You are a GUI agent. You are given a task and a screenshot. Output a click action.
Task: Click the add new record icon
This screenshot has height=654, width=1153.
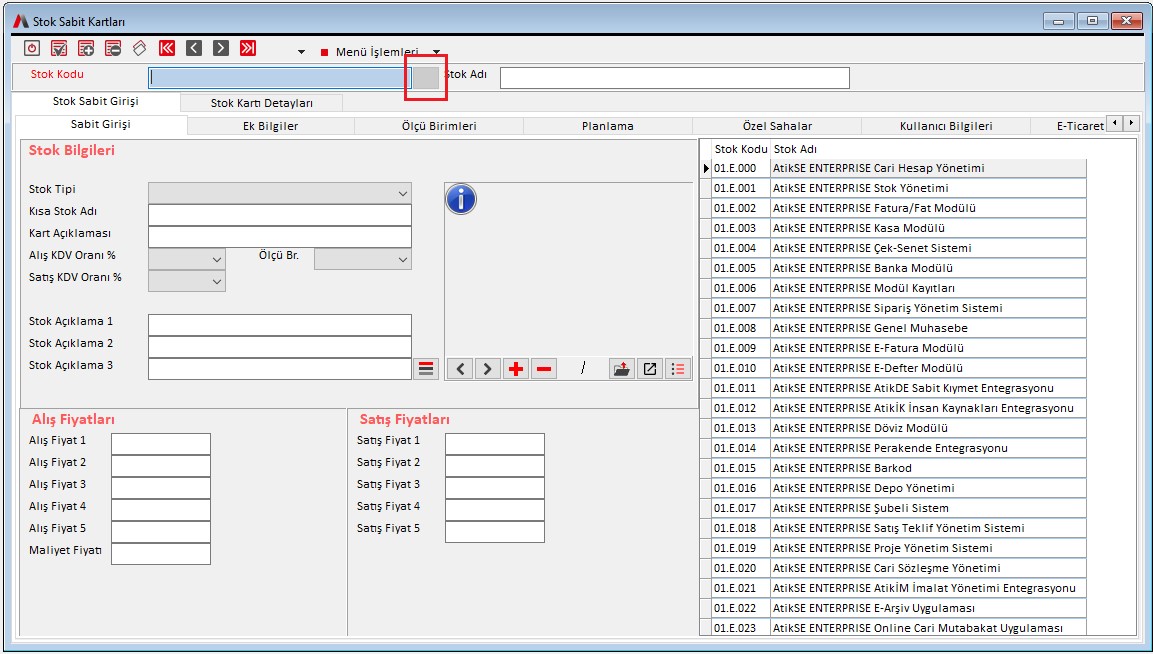coord(86,49)
